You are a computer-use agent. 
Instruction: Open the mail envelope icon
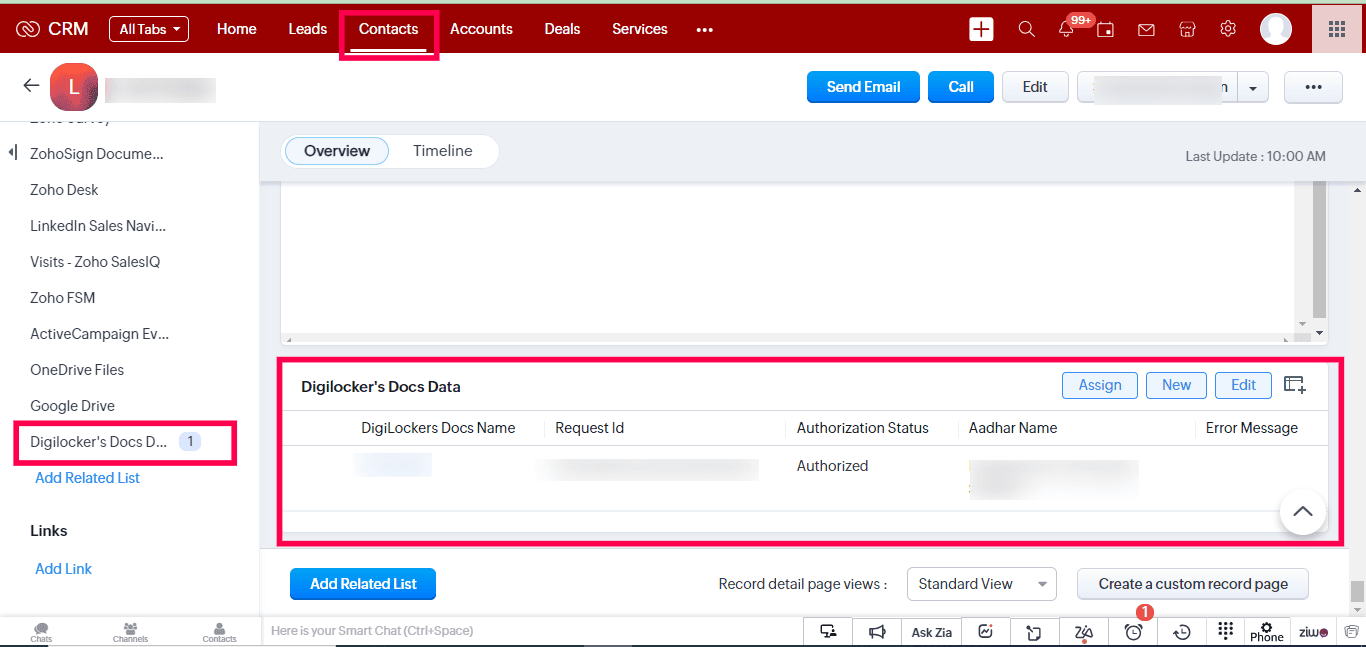pos(1147,29)
